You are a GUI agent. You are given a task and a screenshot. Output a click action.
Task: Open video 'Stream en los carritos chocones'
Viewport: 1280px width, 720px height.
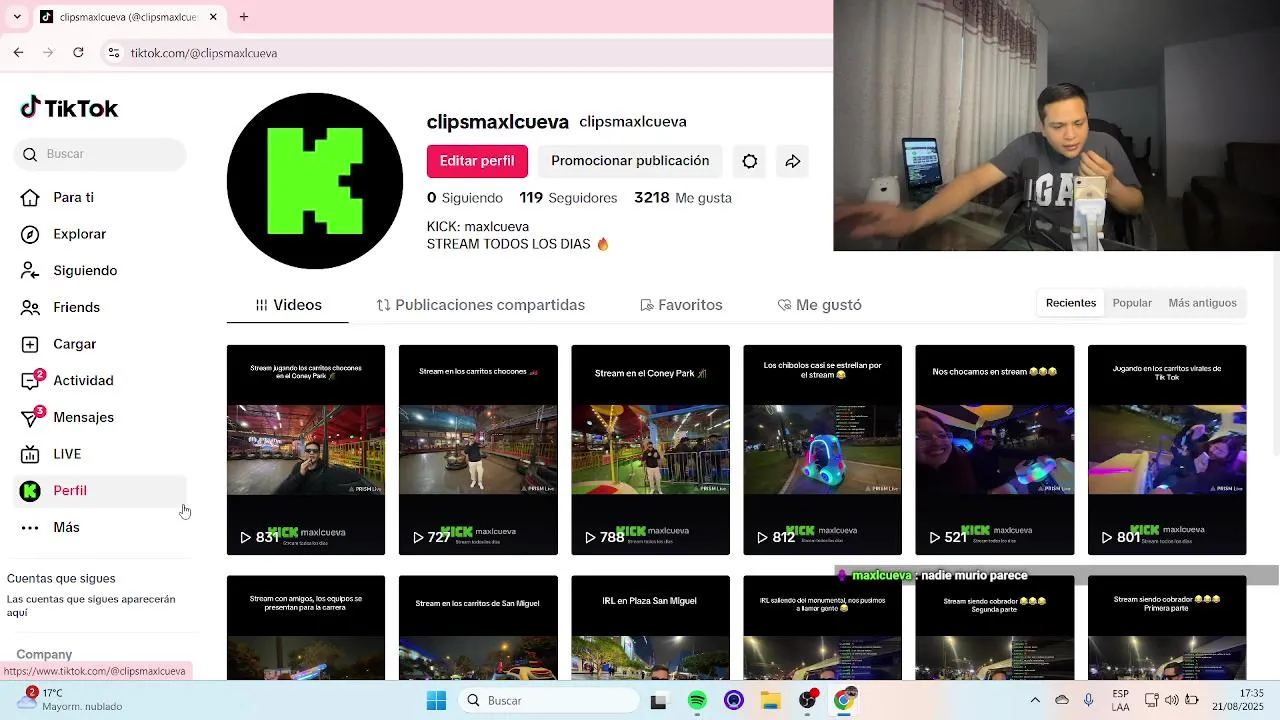click(478, 450)
